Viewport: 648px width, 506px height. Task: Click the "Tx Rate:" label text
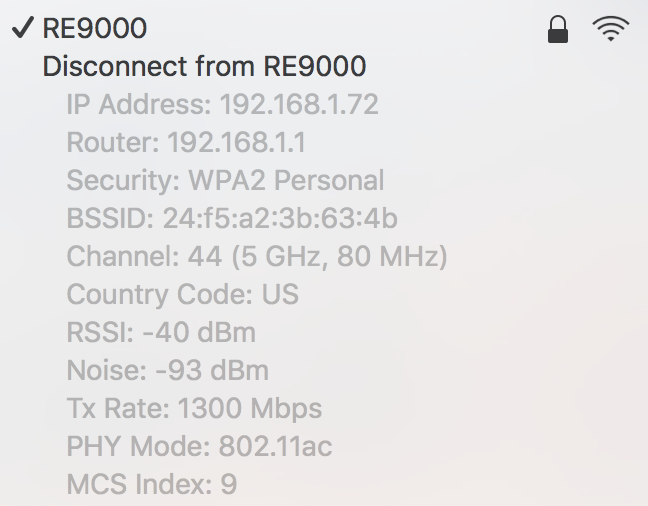click(118, 409)
